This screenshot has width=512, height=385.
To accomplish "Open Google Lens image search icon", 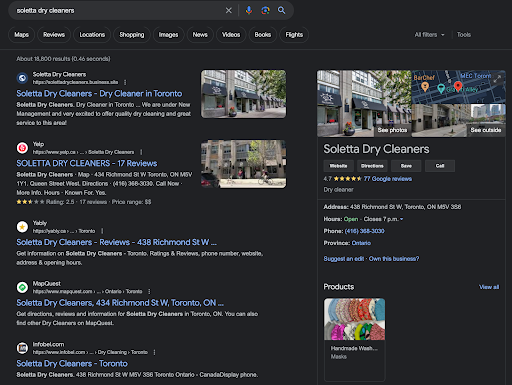I will click(x=265, y=11).
